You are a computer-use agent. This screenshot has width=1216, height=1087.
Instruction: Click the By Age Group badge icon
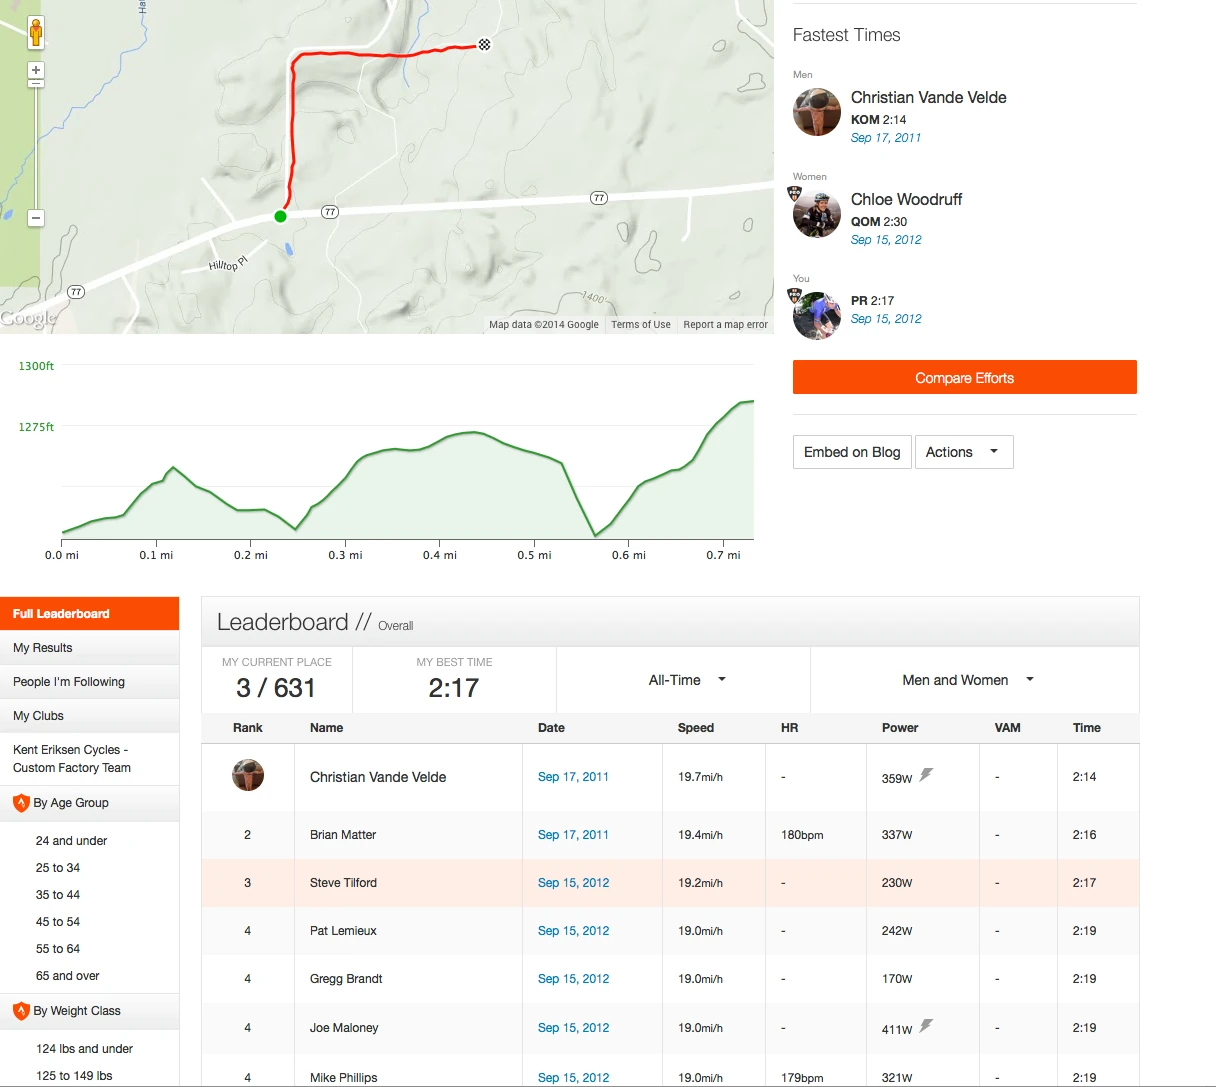[21, 803]
